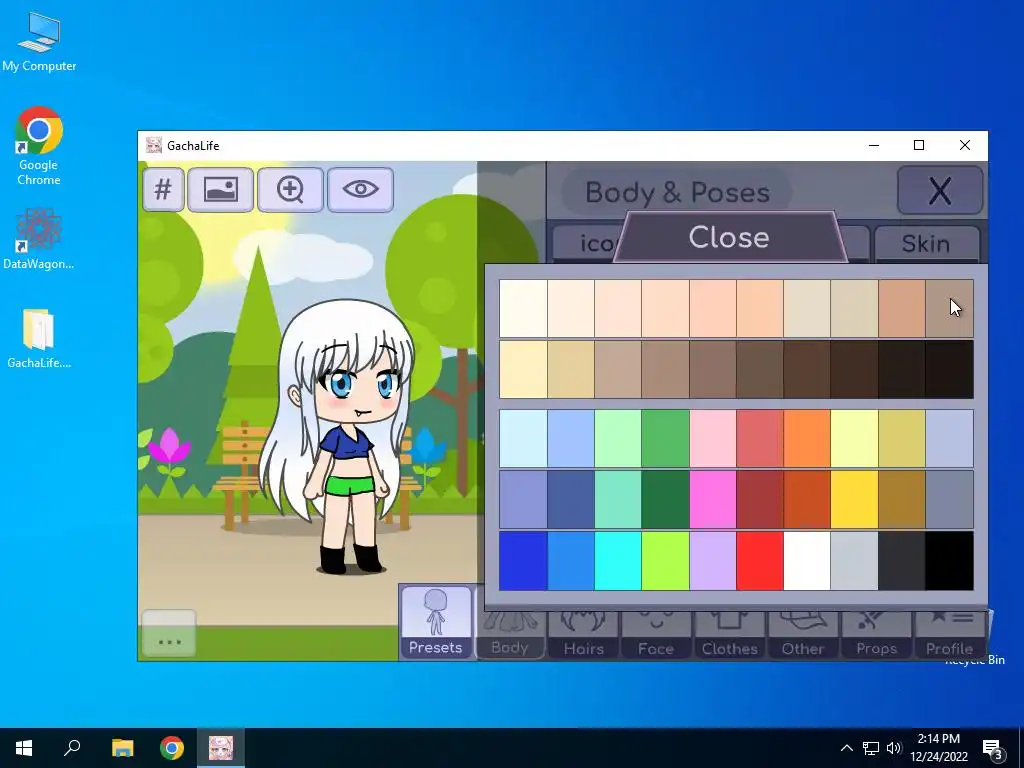Open Google Chrome desktop shortcut
This screenshot has height=768, width=1024.
coord(39,146)
